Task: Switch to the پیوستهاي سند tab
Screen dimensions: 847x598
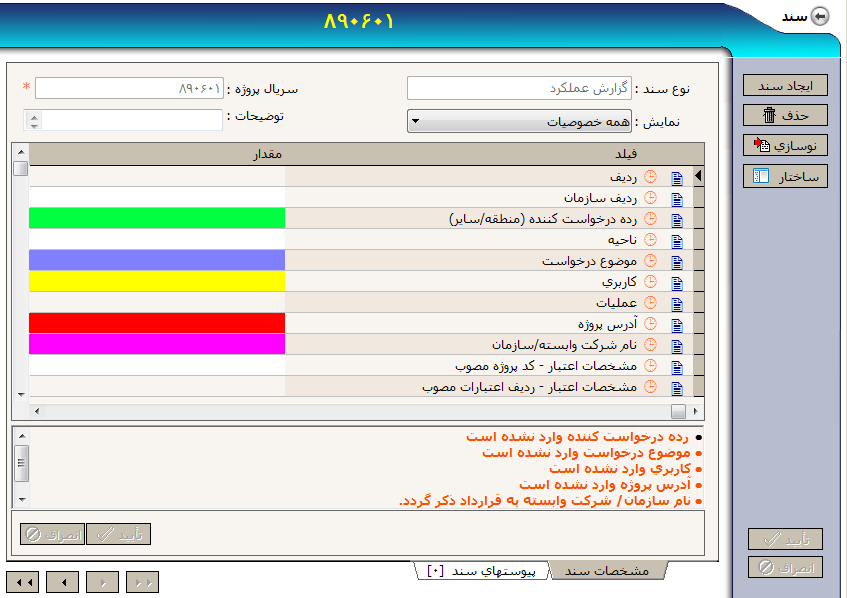Action: point(482,571)
